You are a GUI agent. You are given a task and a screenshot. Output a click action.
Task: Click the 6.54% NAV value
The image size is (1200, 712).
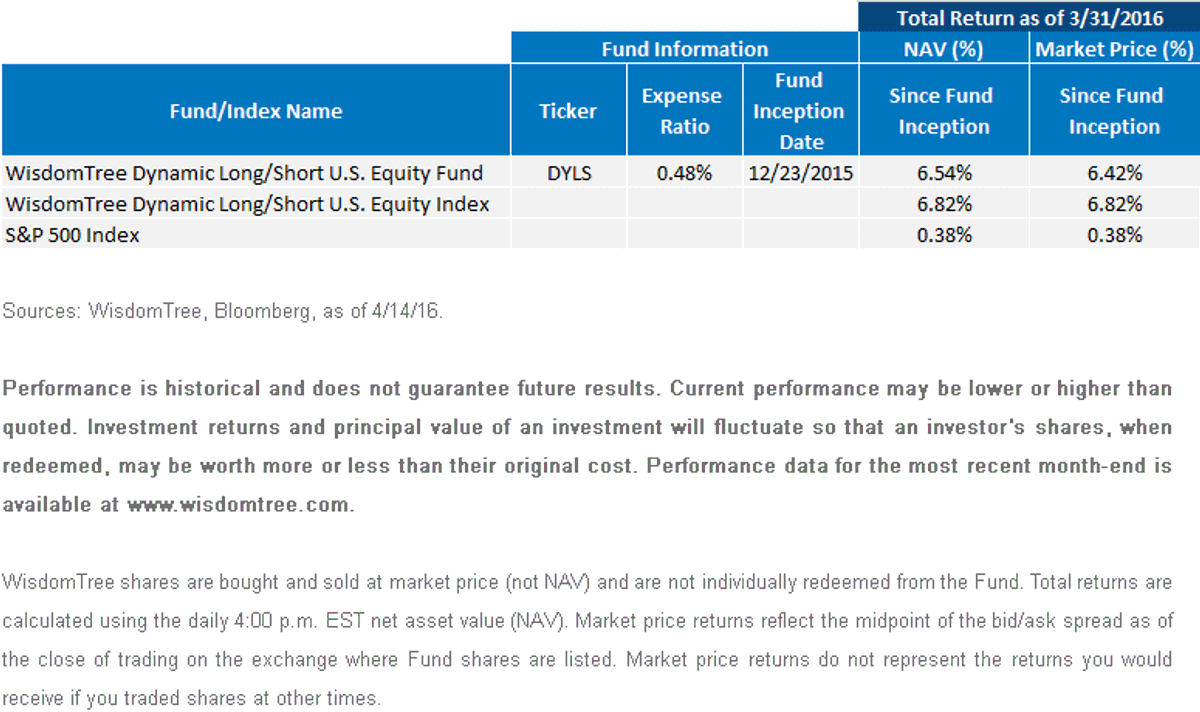coord(944,173)
